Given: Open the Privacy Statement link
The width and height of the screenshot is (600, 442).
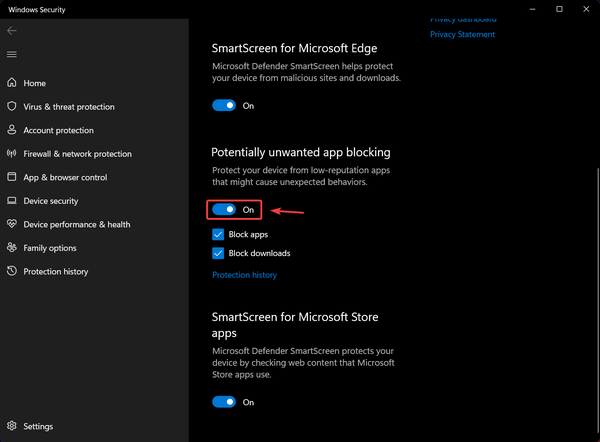Looking at the screenshot, I should pos(462,34).
